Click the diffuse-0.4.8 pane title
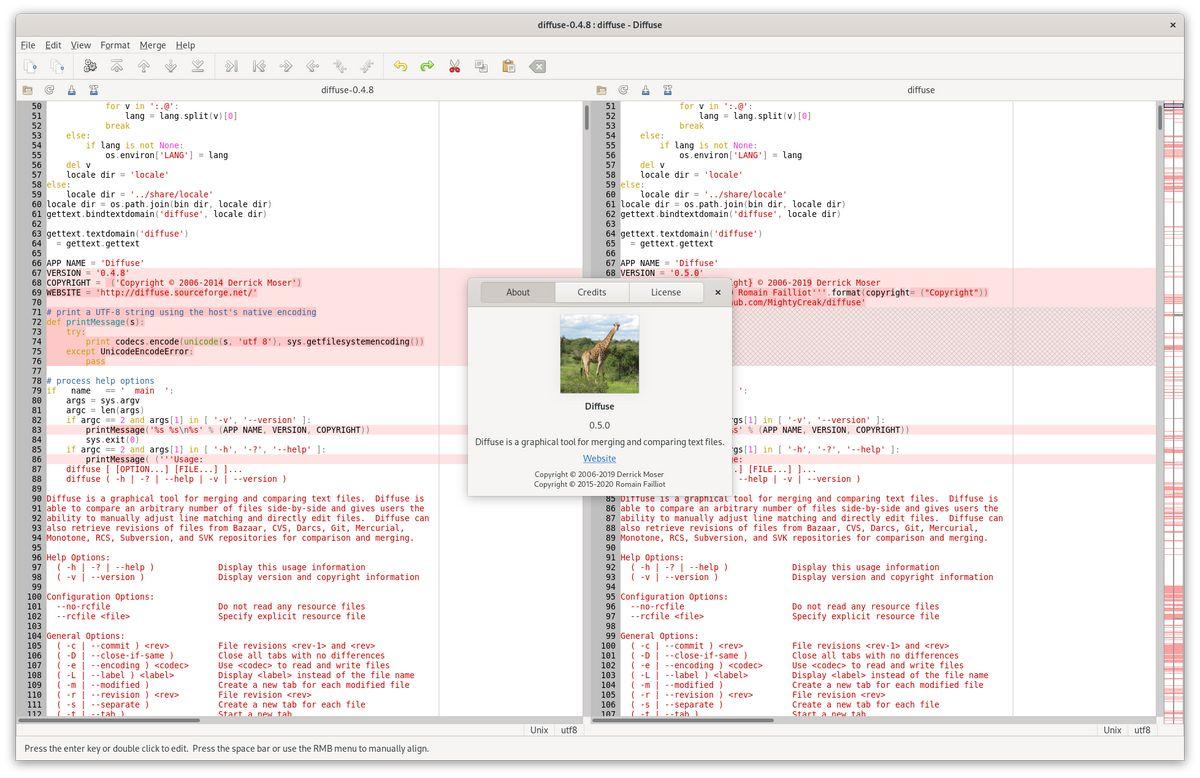The width and height of the screenshot is (1200, 778). pos(347,90)
